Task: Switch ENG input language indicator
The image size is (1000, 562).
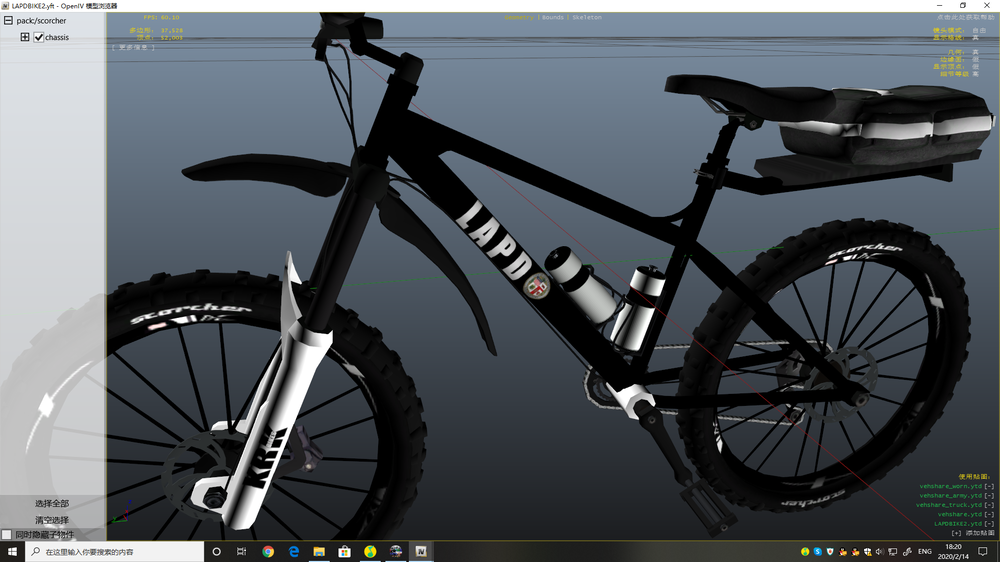Action: click(925, 552)
